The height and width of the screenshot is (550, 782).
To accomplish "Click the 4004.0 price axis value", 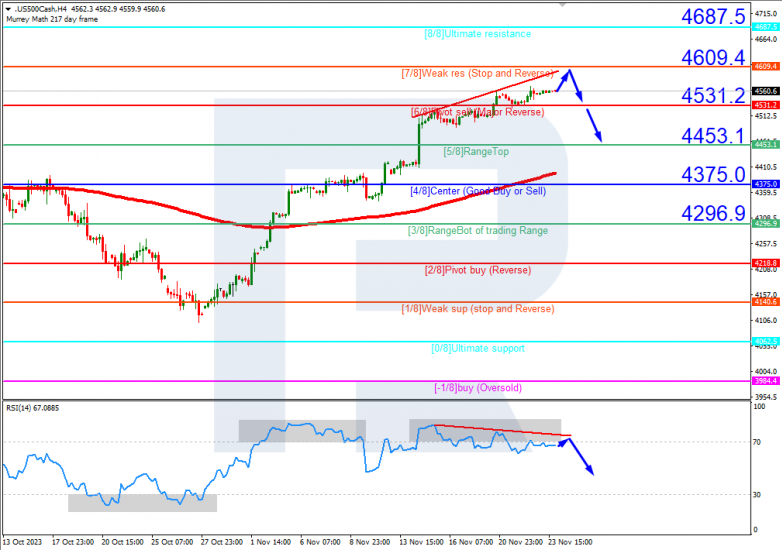I will click(766, 371).
